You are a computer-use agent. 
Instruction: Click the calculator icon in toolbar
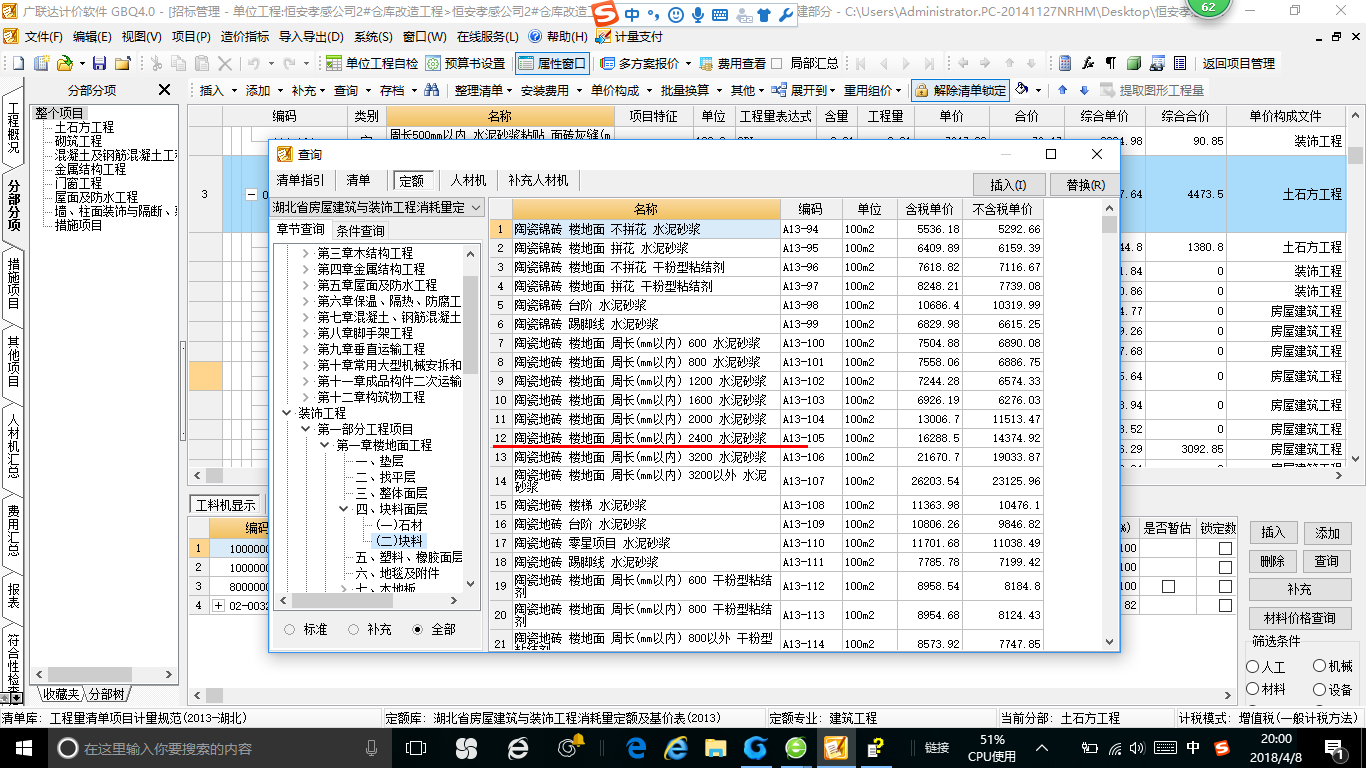pos(1065,63)
